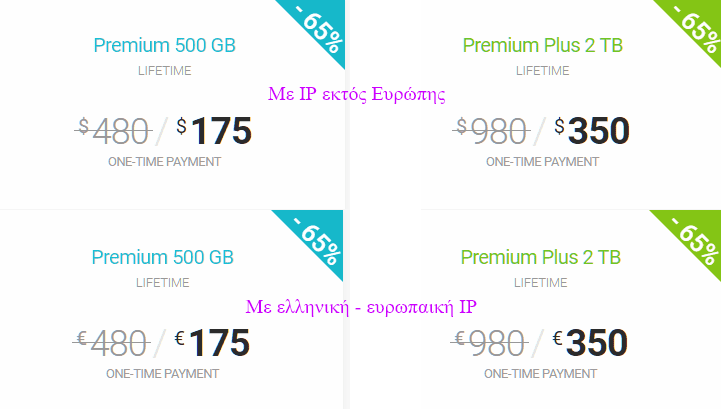Click the crossed-out €980 original price

pyautogui.click(x=489, y=343)
